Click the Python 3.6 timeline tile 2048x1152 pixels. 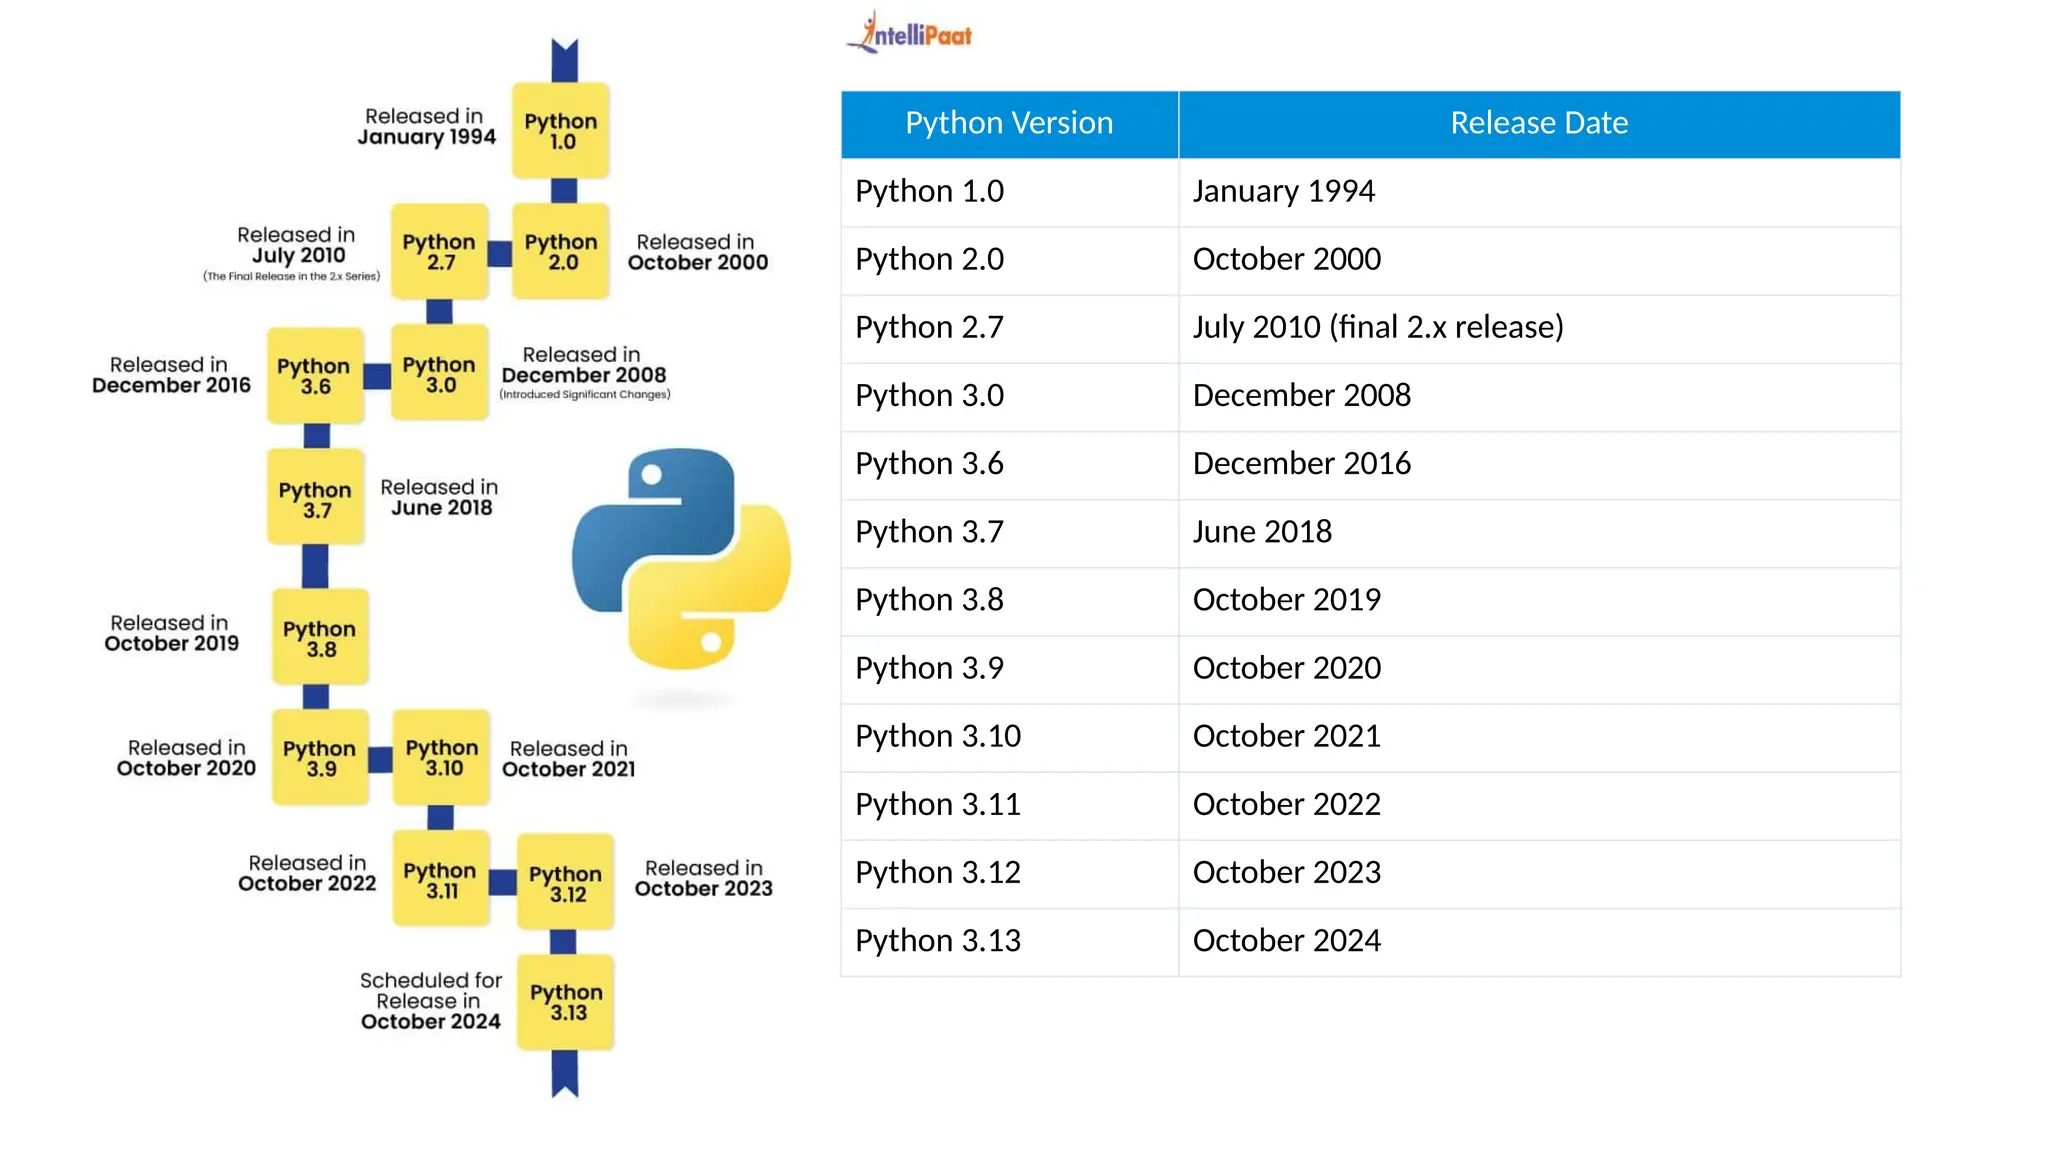315,376
